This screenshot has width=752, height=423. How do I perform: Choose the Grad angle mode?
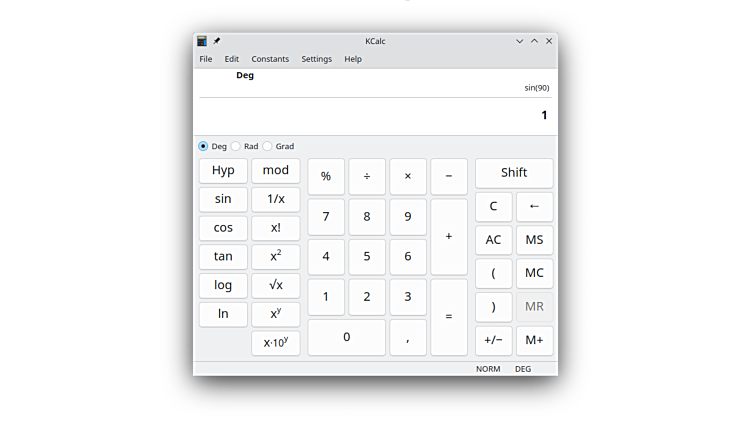(267, 146)
